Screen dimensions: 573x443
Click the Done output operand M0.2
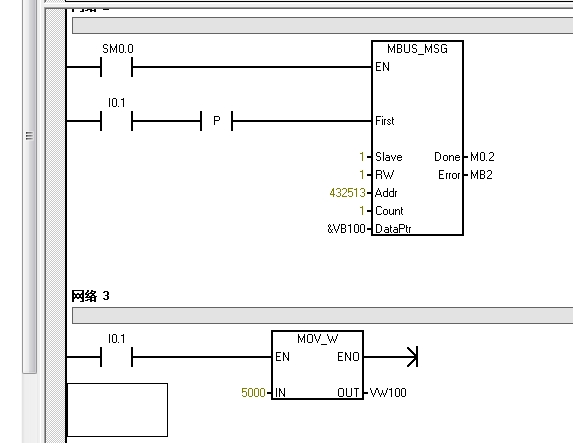482,157
